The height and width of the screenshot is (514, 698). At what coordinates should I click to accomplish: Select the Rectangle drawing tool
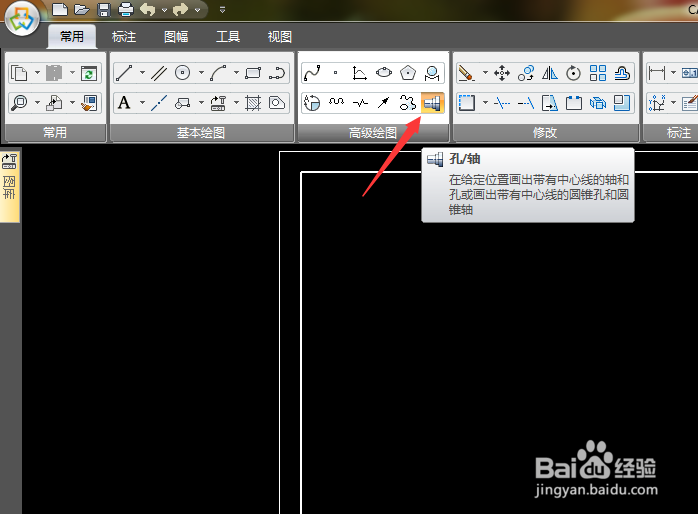[253, 73]
